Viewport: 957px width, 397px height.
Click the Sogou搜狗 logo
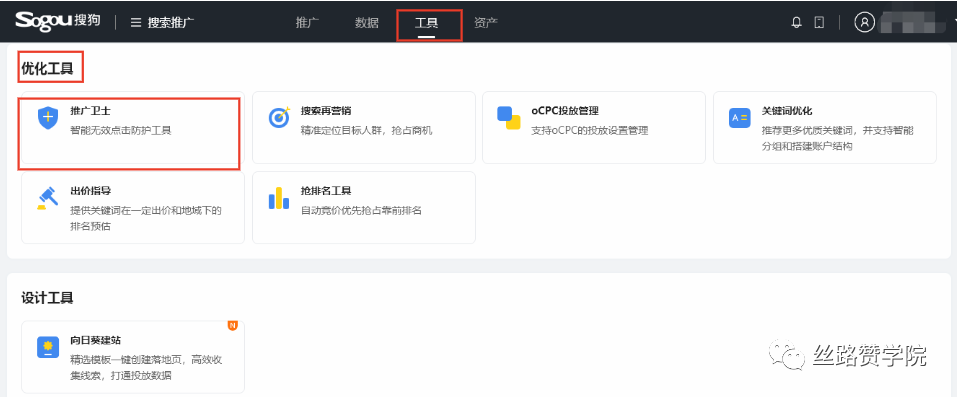pos(58,22)
